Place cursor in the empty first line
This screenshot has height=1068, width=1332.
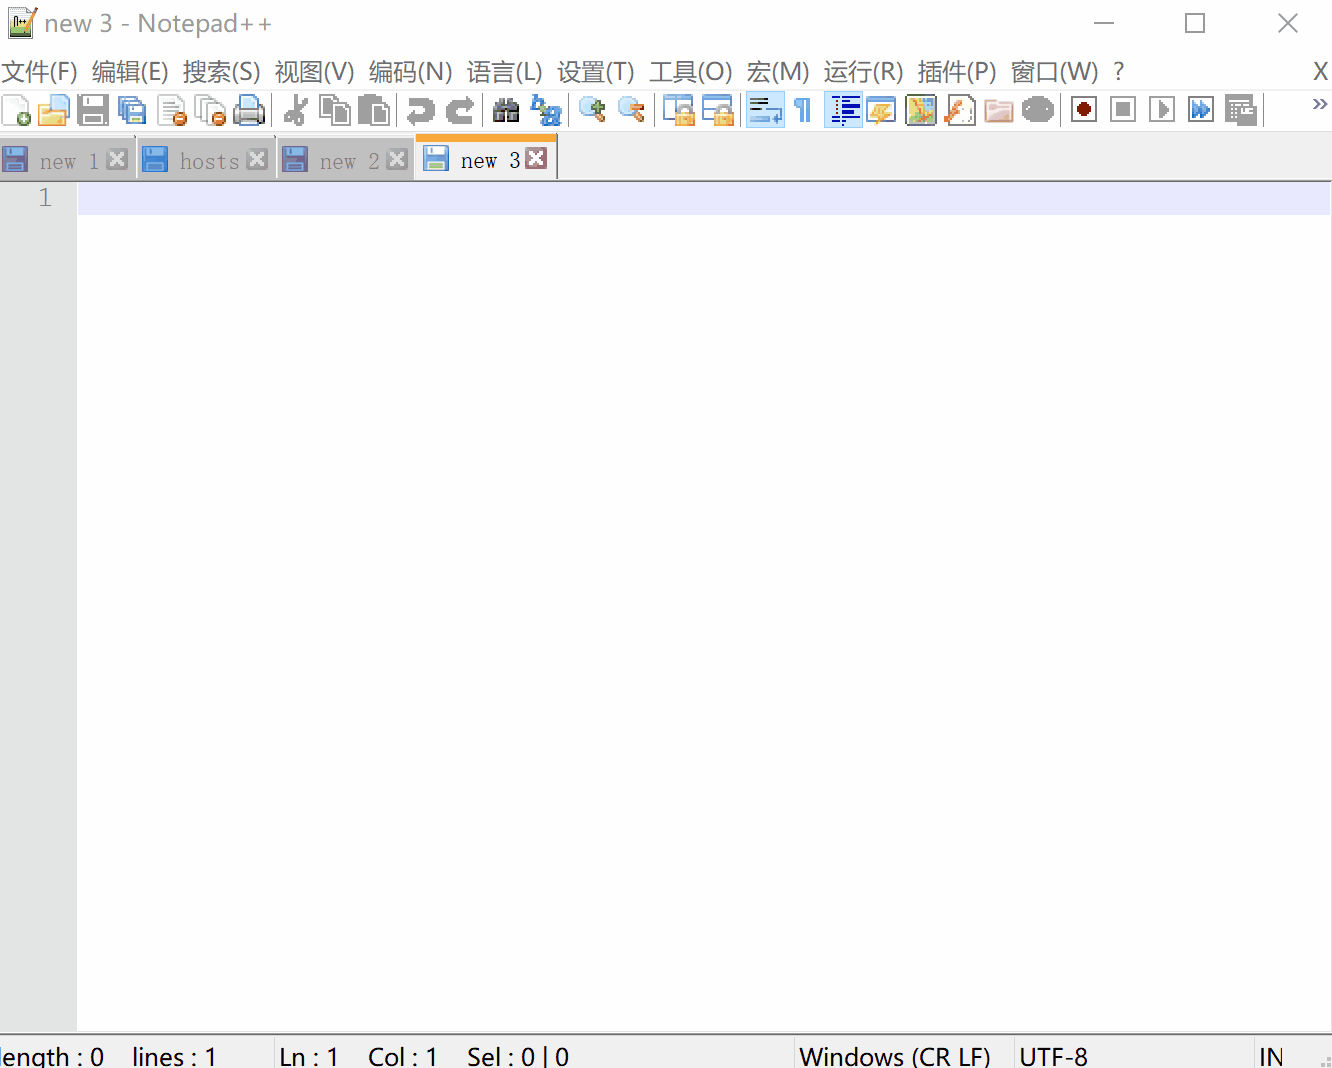[704, 198]
